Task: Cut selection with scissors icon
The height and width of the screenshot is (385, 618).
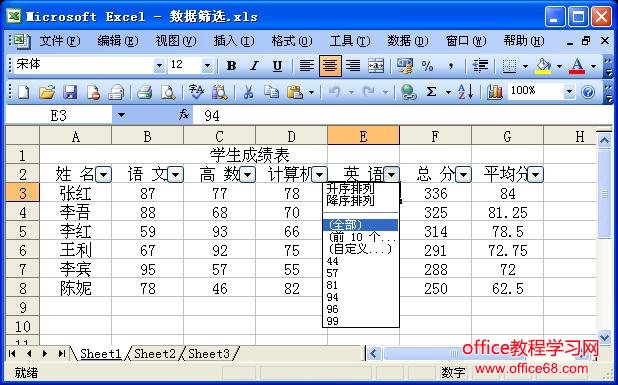Action: point(248,92)
